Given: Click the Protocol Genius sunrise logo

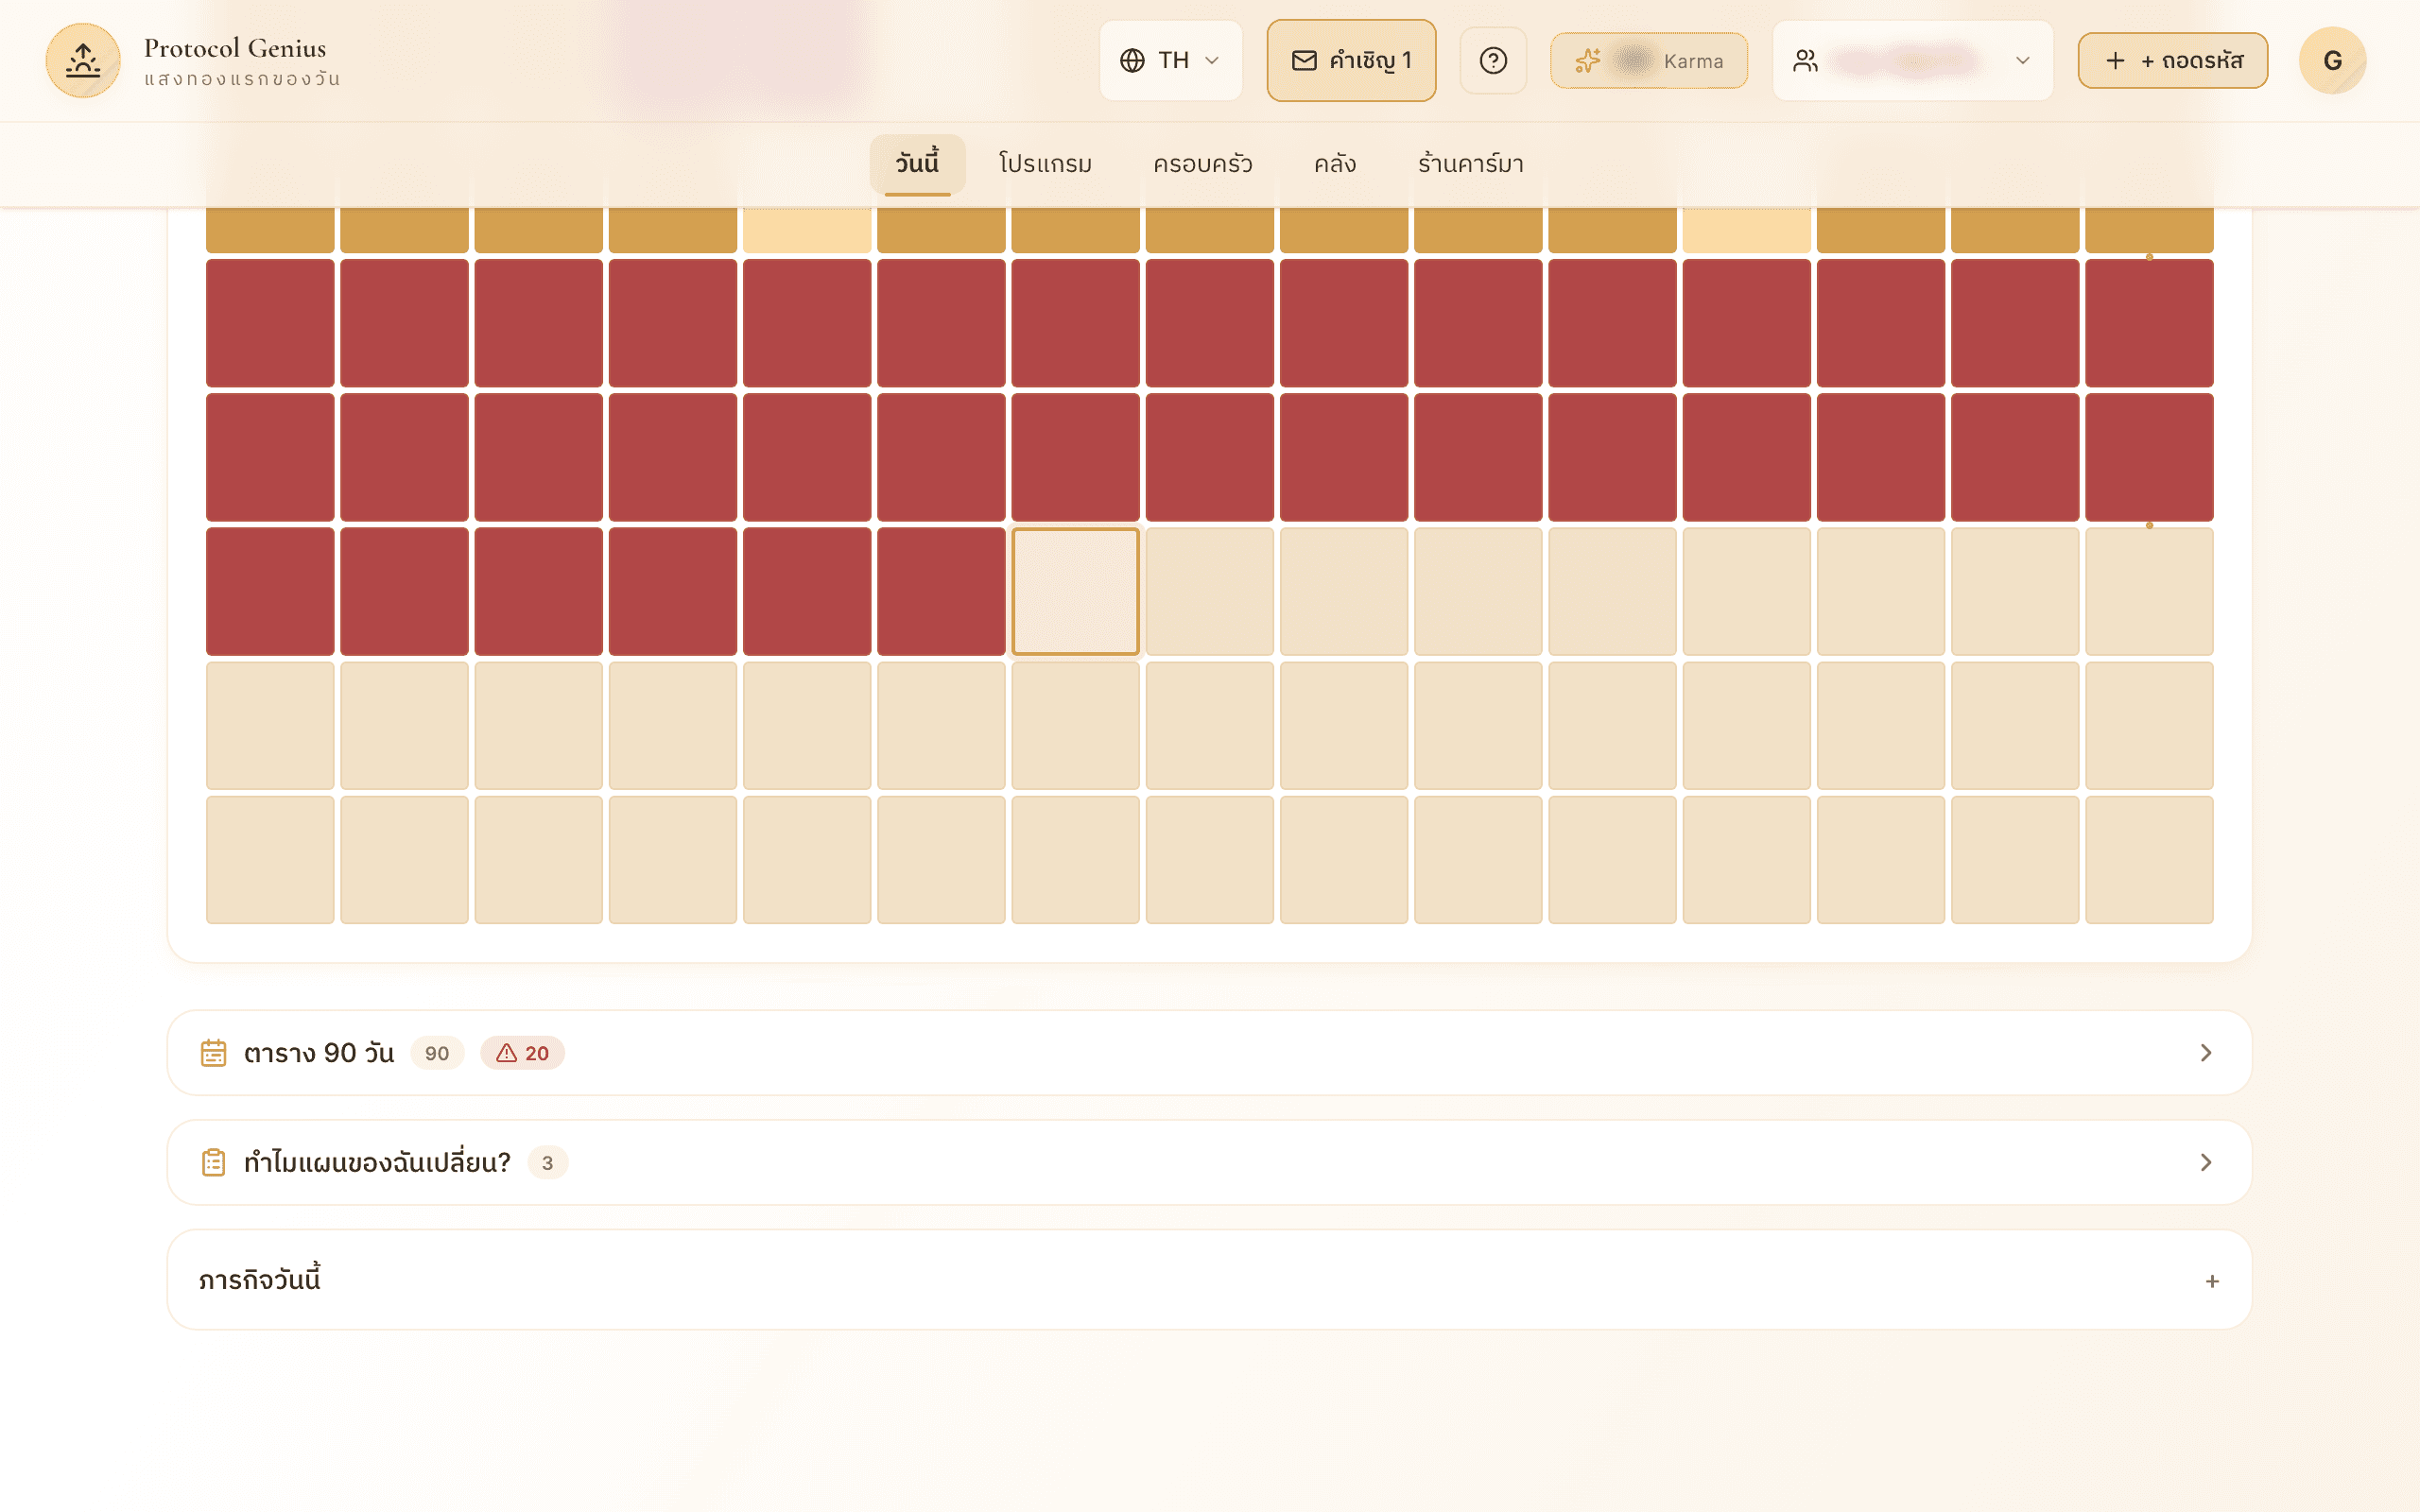Looking at the screenshot, I should (83, 60).
